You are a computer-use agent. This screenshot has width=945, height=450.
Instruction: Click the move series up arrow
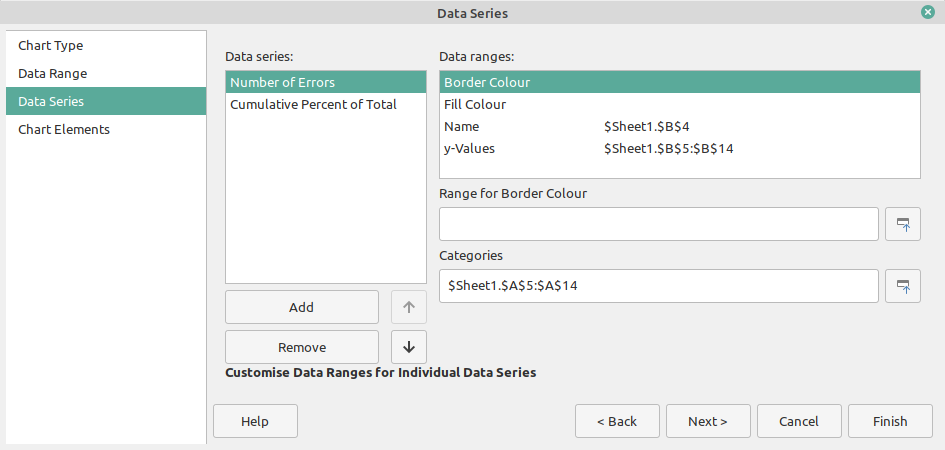coord(409,307)
